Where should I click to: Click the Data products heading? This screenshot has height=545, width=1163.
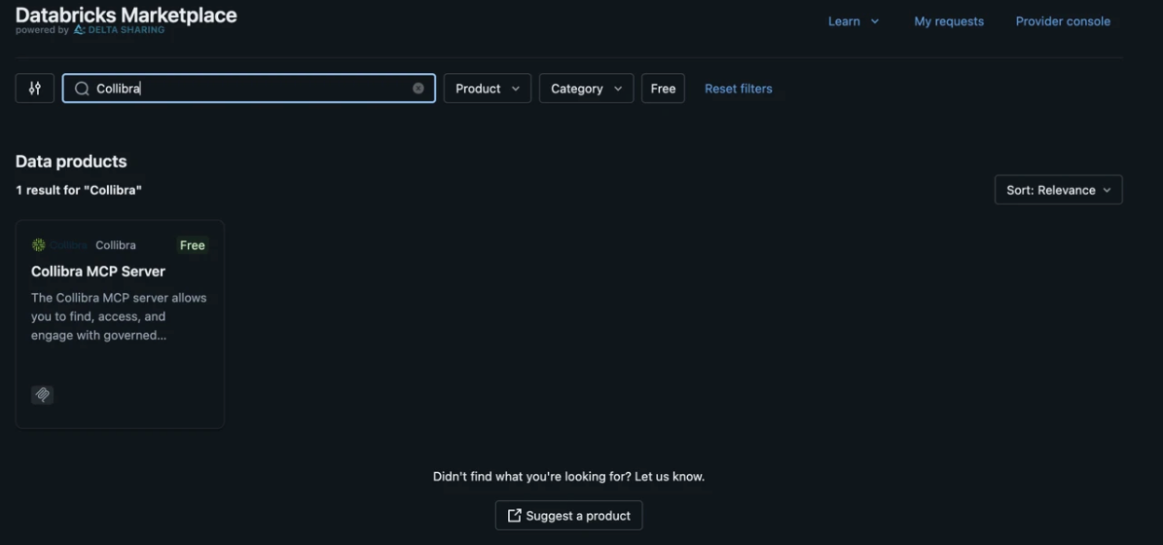coord(71,161)
